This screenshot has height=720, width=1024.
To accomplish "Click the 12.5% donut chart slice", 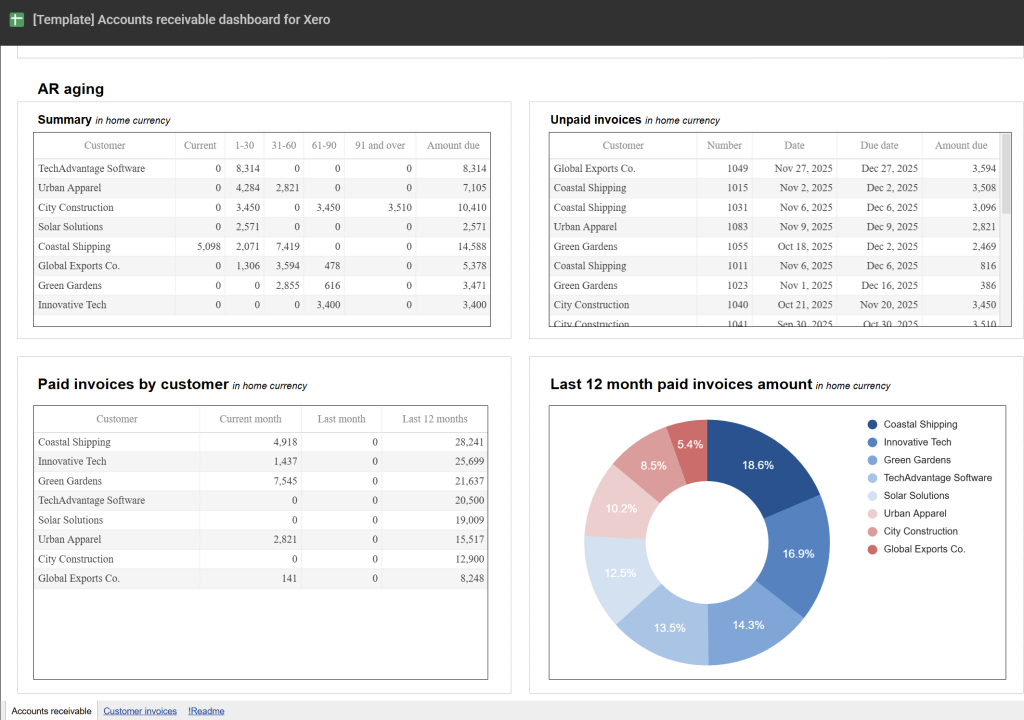I will (619, 573).
